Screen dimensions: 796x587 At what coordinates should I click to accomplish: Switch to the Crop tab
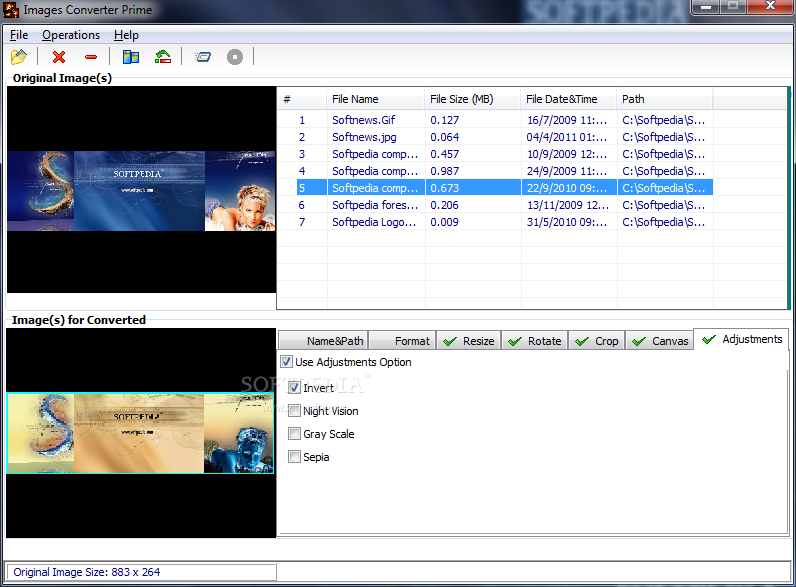(x=596, y=341)
